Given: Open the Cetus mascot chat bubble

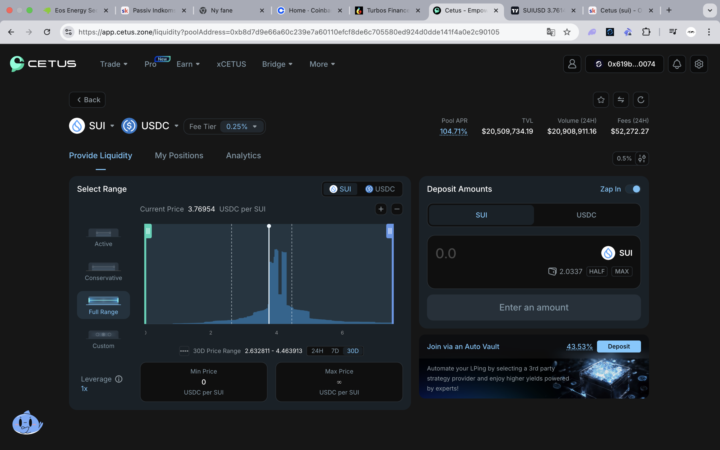Looking at the screenshot, I should tap(27, 423).
